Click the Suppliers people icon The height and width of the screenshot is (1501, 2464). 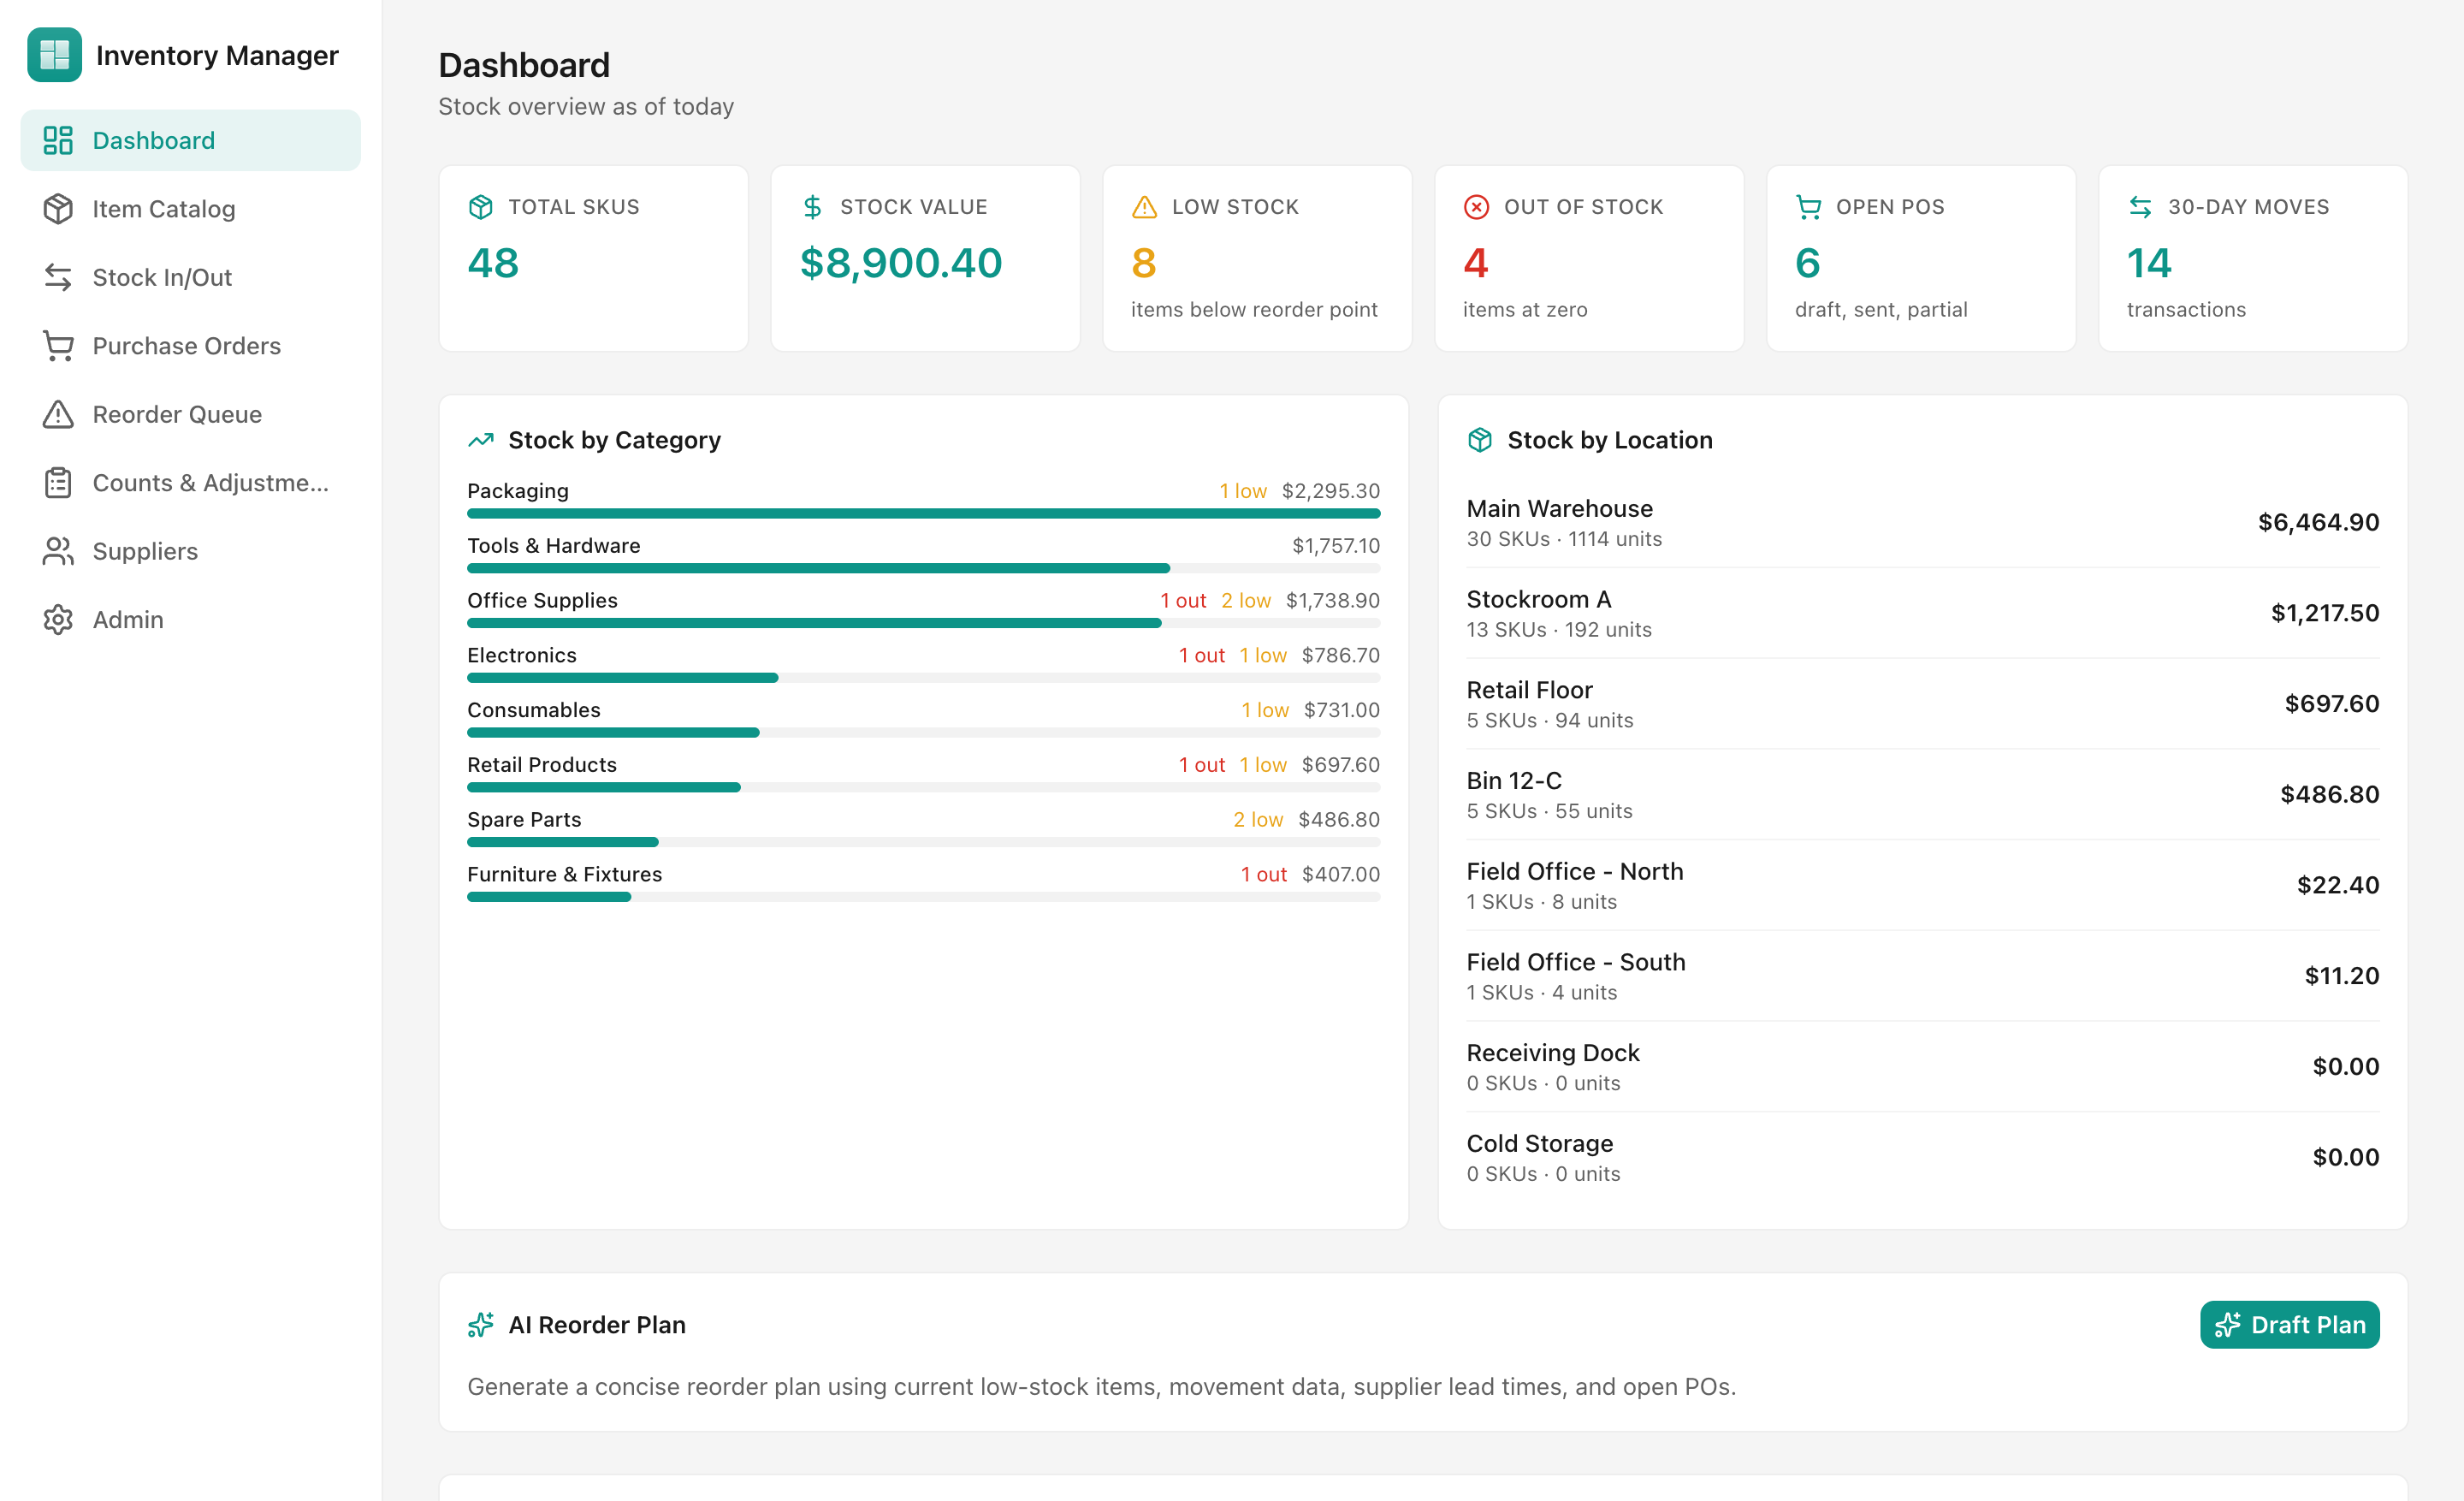(x=58, y=551)
